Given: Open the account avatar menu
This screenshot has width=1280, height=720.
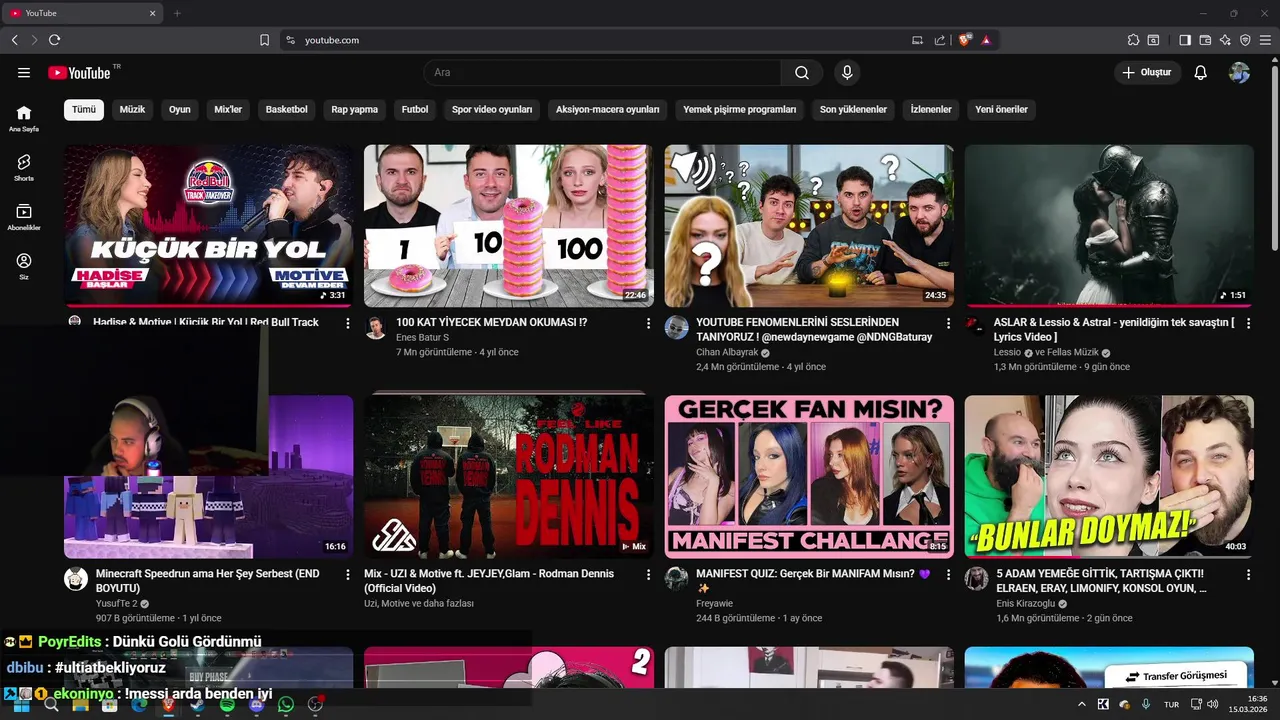Looking at the screenshot, I should point(1239,72).
